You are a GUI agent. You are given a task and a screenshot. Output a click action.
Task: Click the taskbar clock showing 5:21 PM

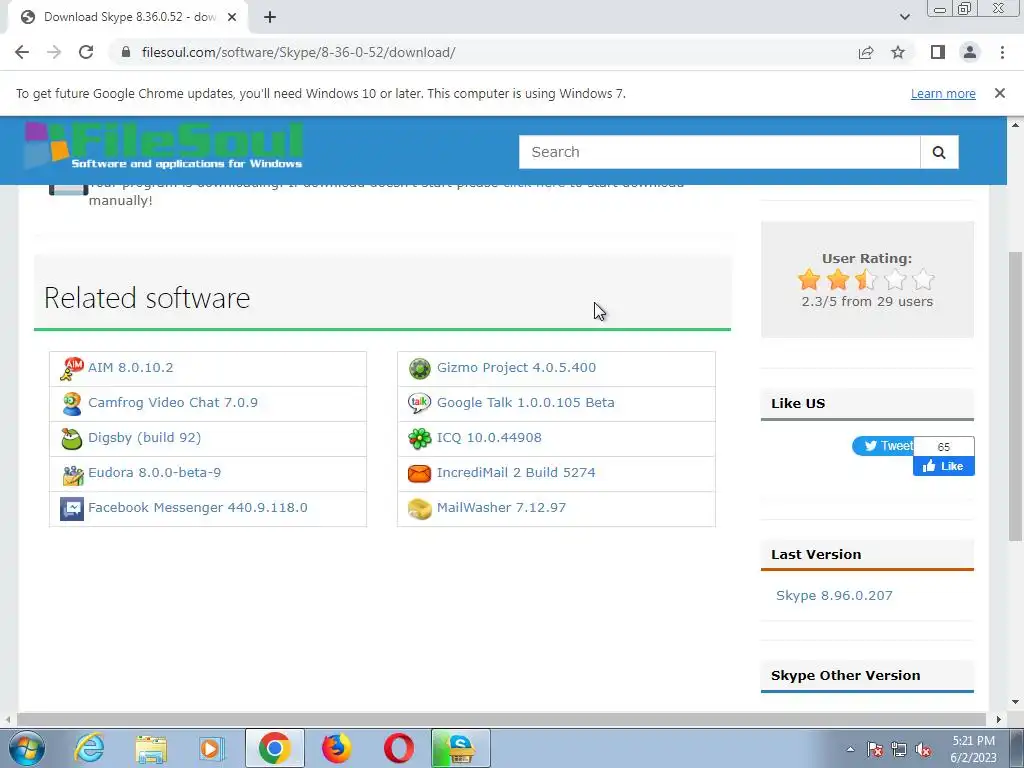(973, 749)
